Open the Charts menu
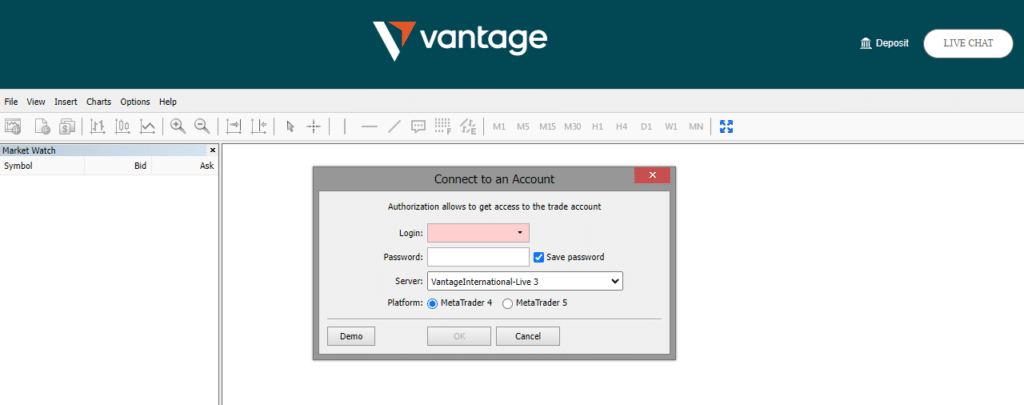This screenshot has height=405, width=1024. [99, 102]
